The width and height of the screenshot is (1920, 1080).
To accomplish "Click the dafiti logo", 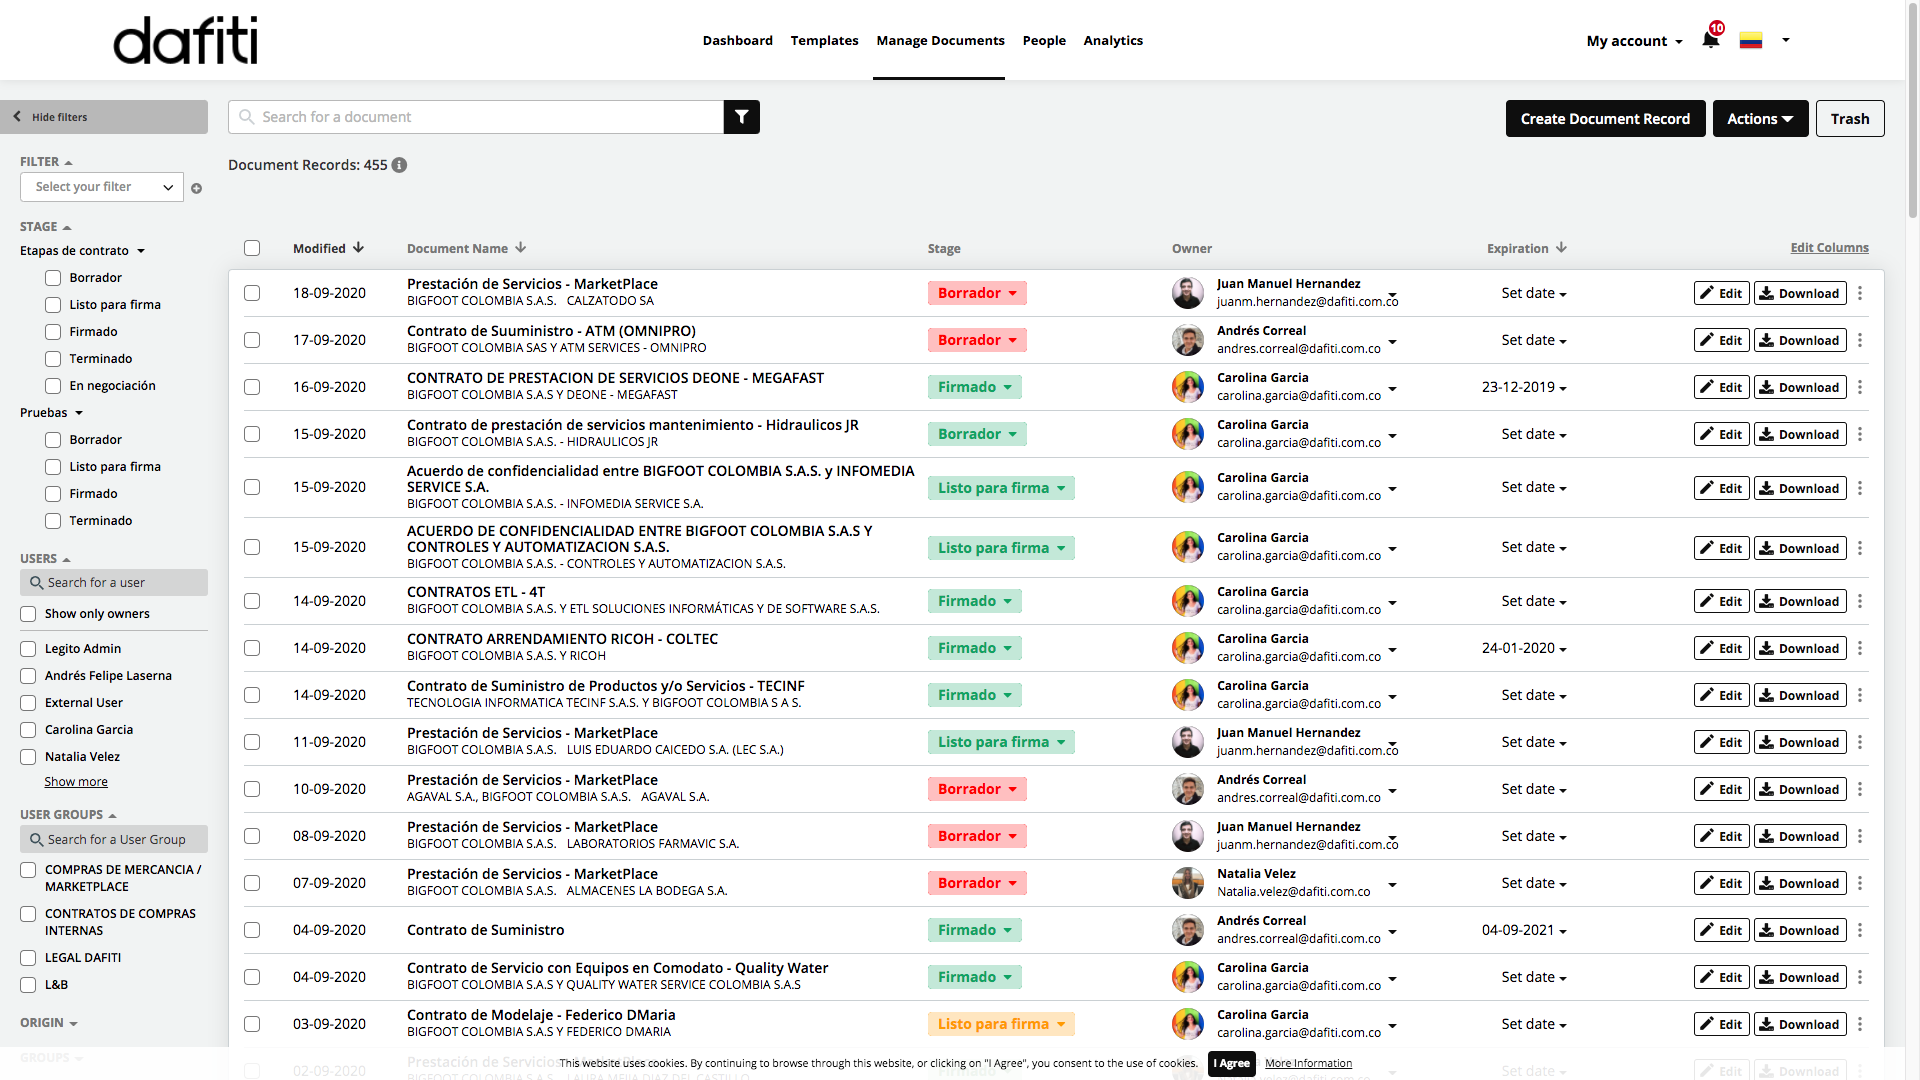I will click(186, 40).
